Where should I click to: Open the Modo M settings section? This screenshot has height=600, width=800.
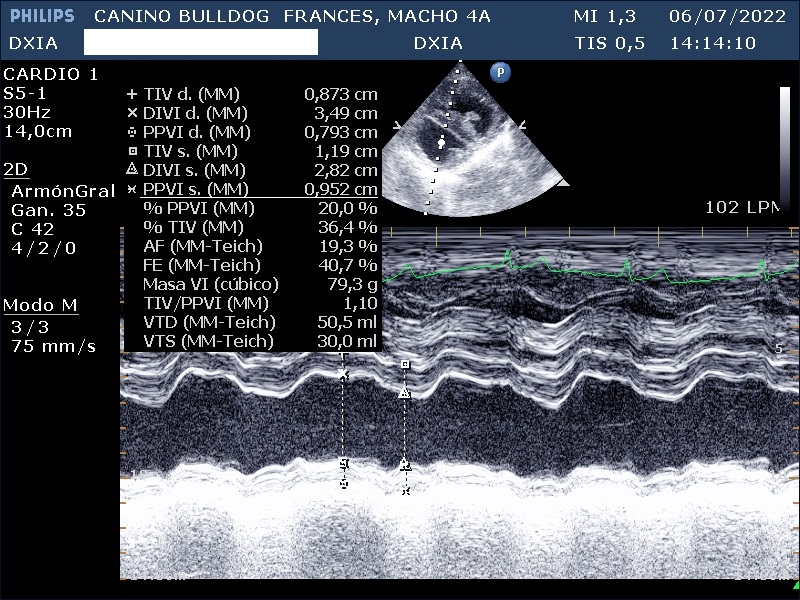click(40, 305)
